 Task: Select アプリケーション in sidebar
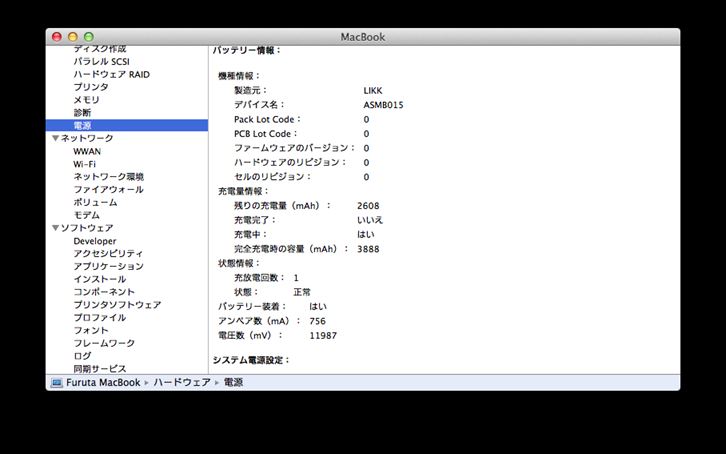pos(108,266)
